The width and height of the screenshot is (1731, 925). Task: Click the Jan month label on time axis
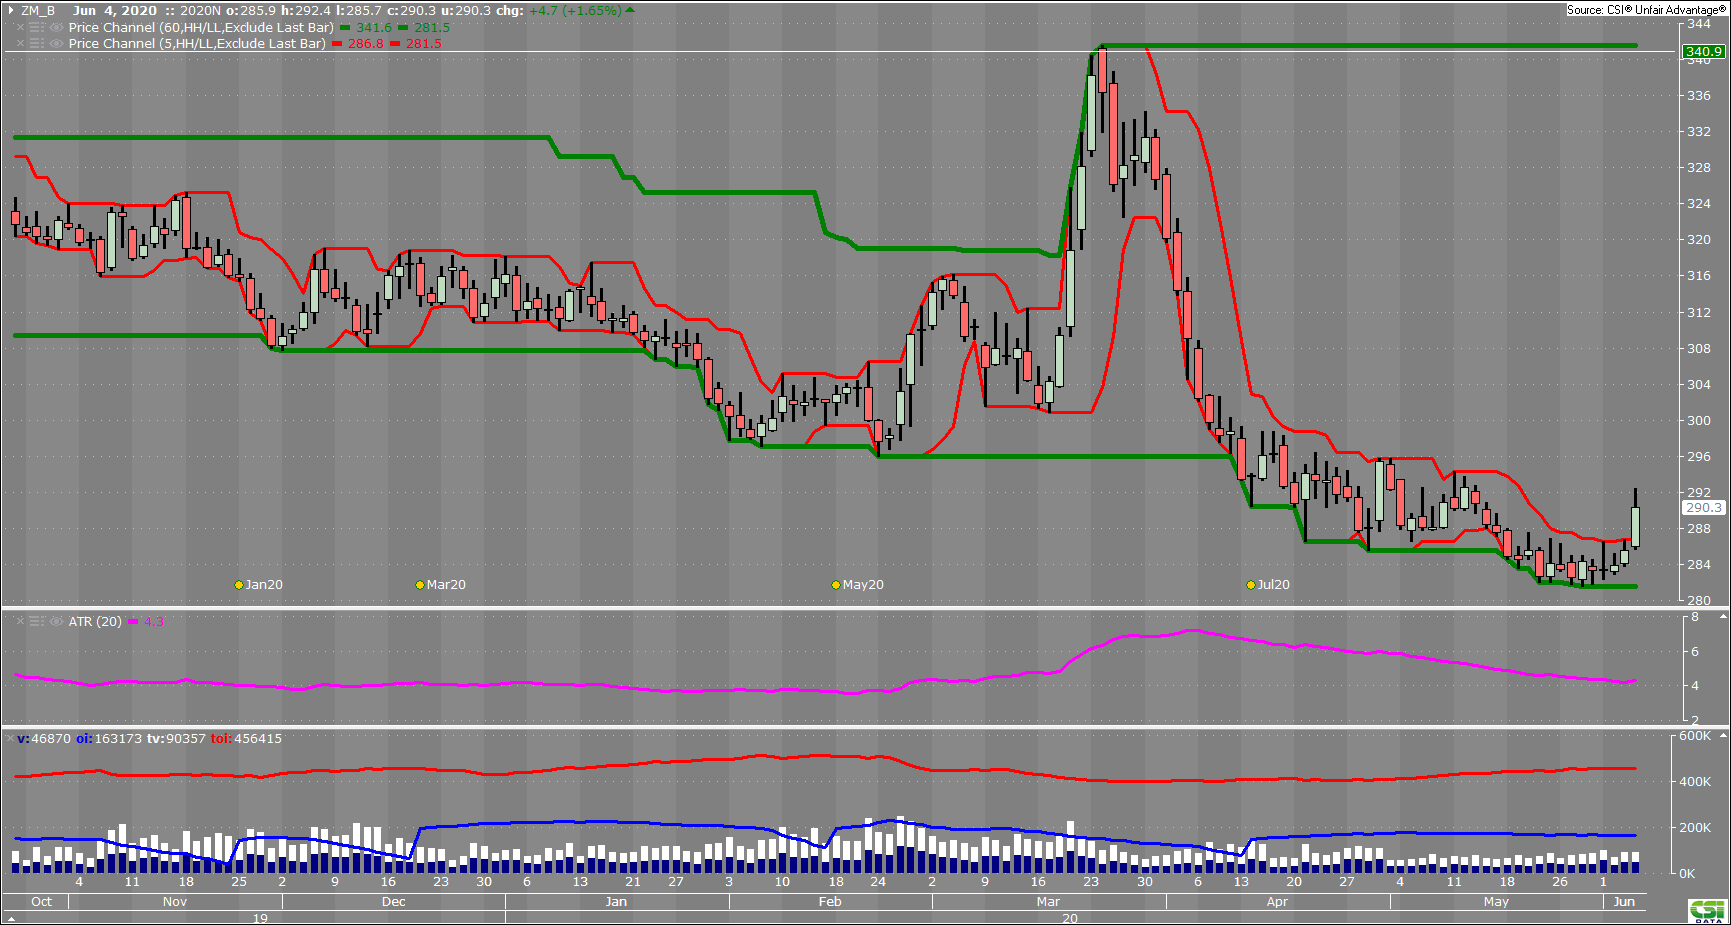(x=616, y=902)
